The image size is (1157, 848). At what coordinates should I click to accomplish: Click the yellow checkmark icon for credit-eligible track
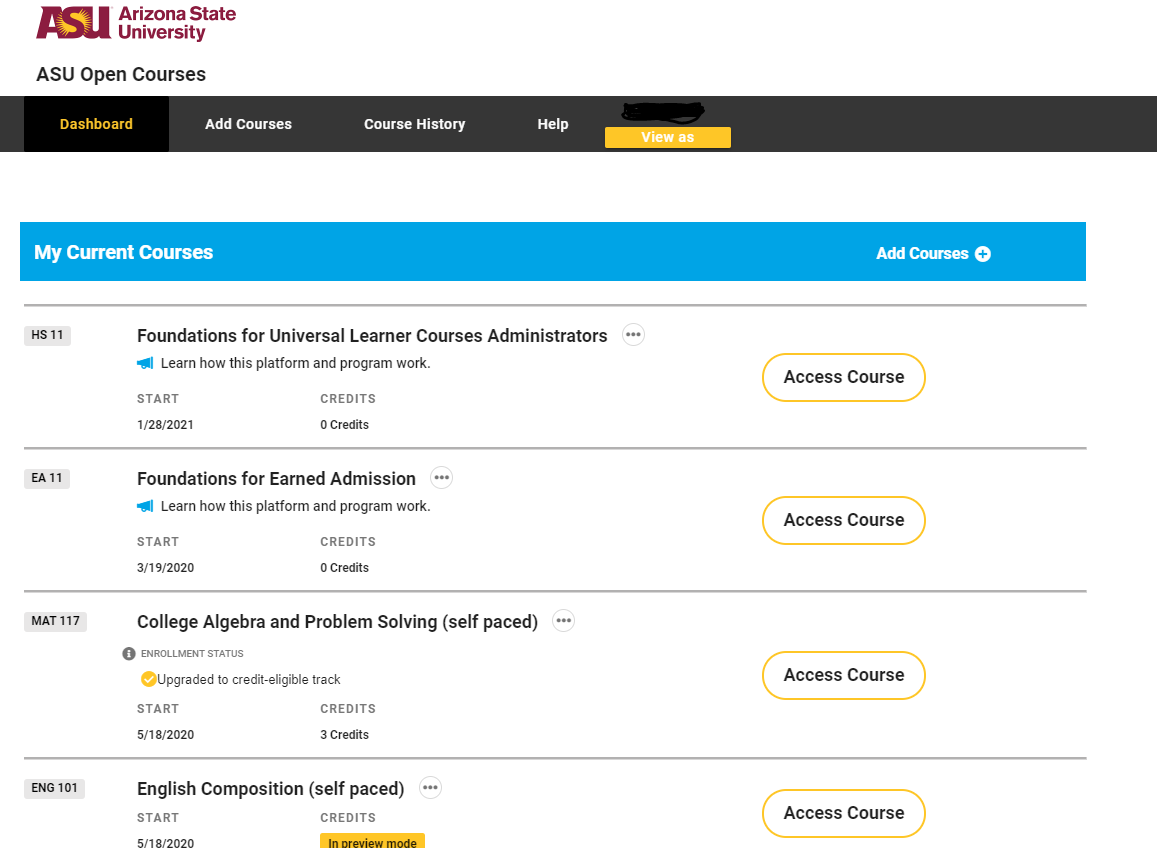point(148,679)
